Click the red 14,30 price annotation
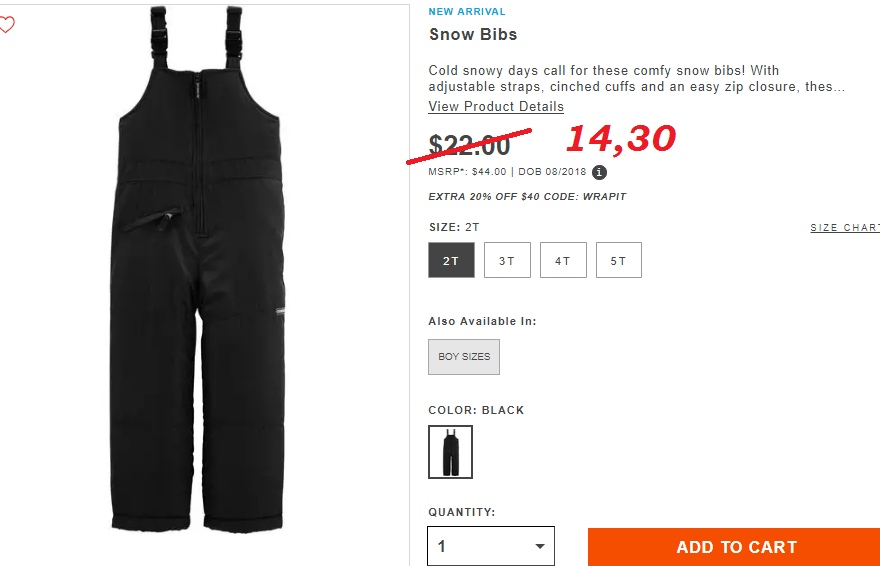The width and height of the screenshot is (880, 566). pos(621,139)
